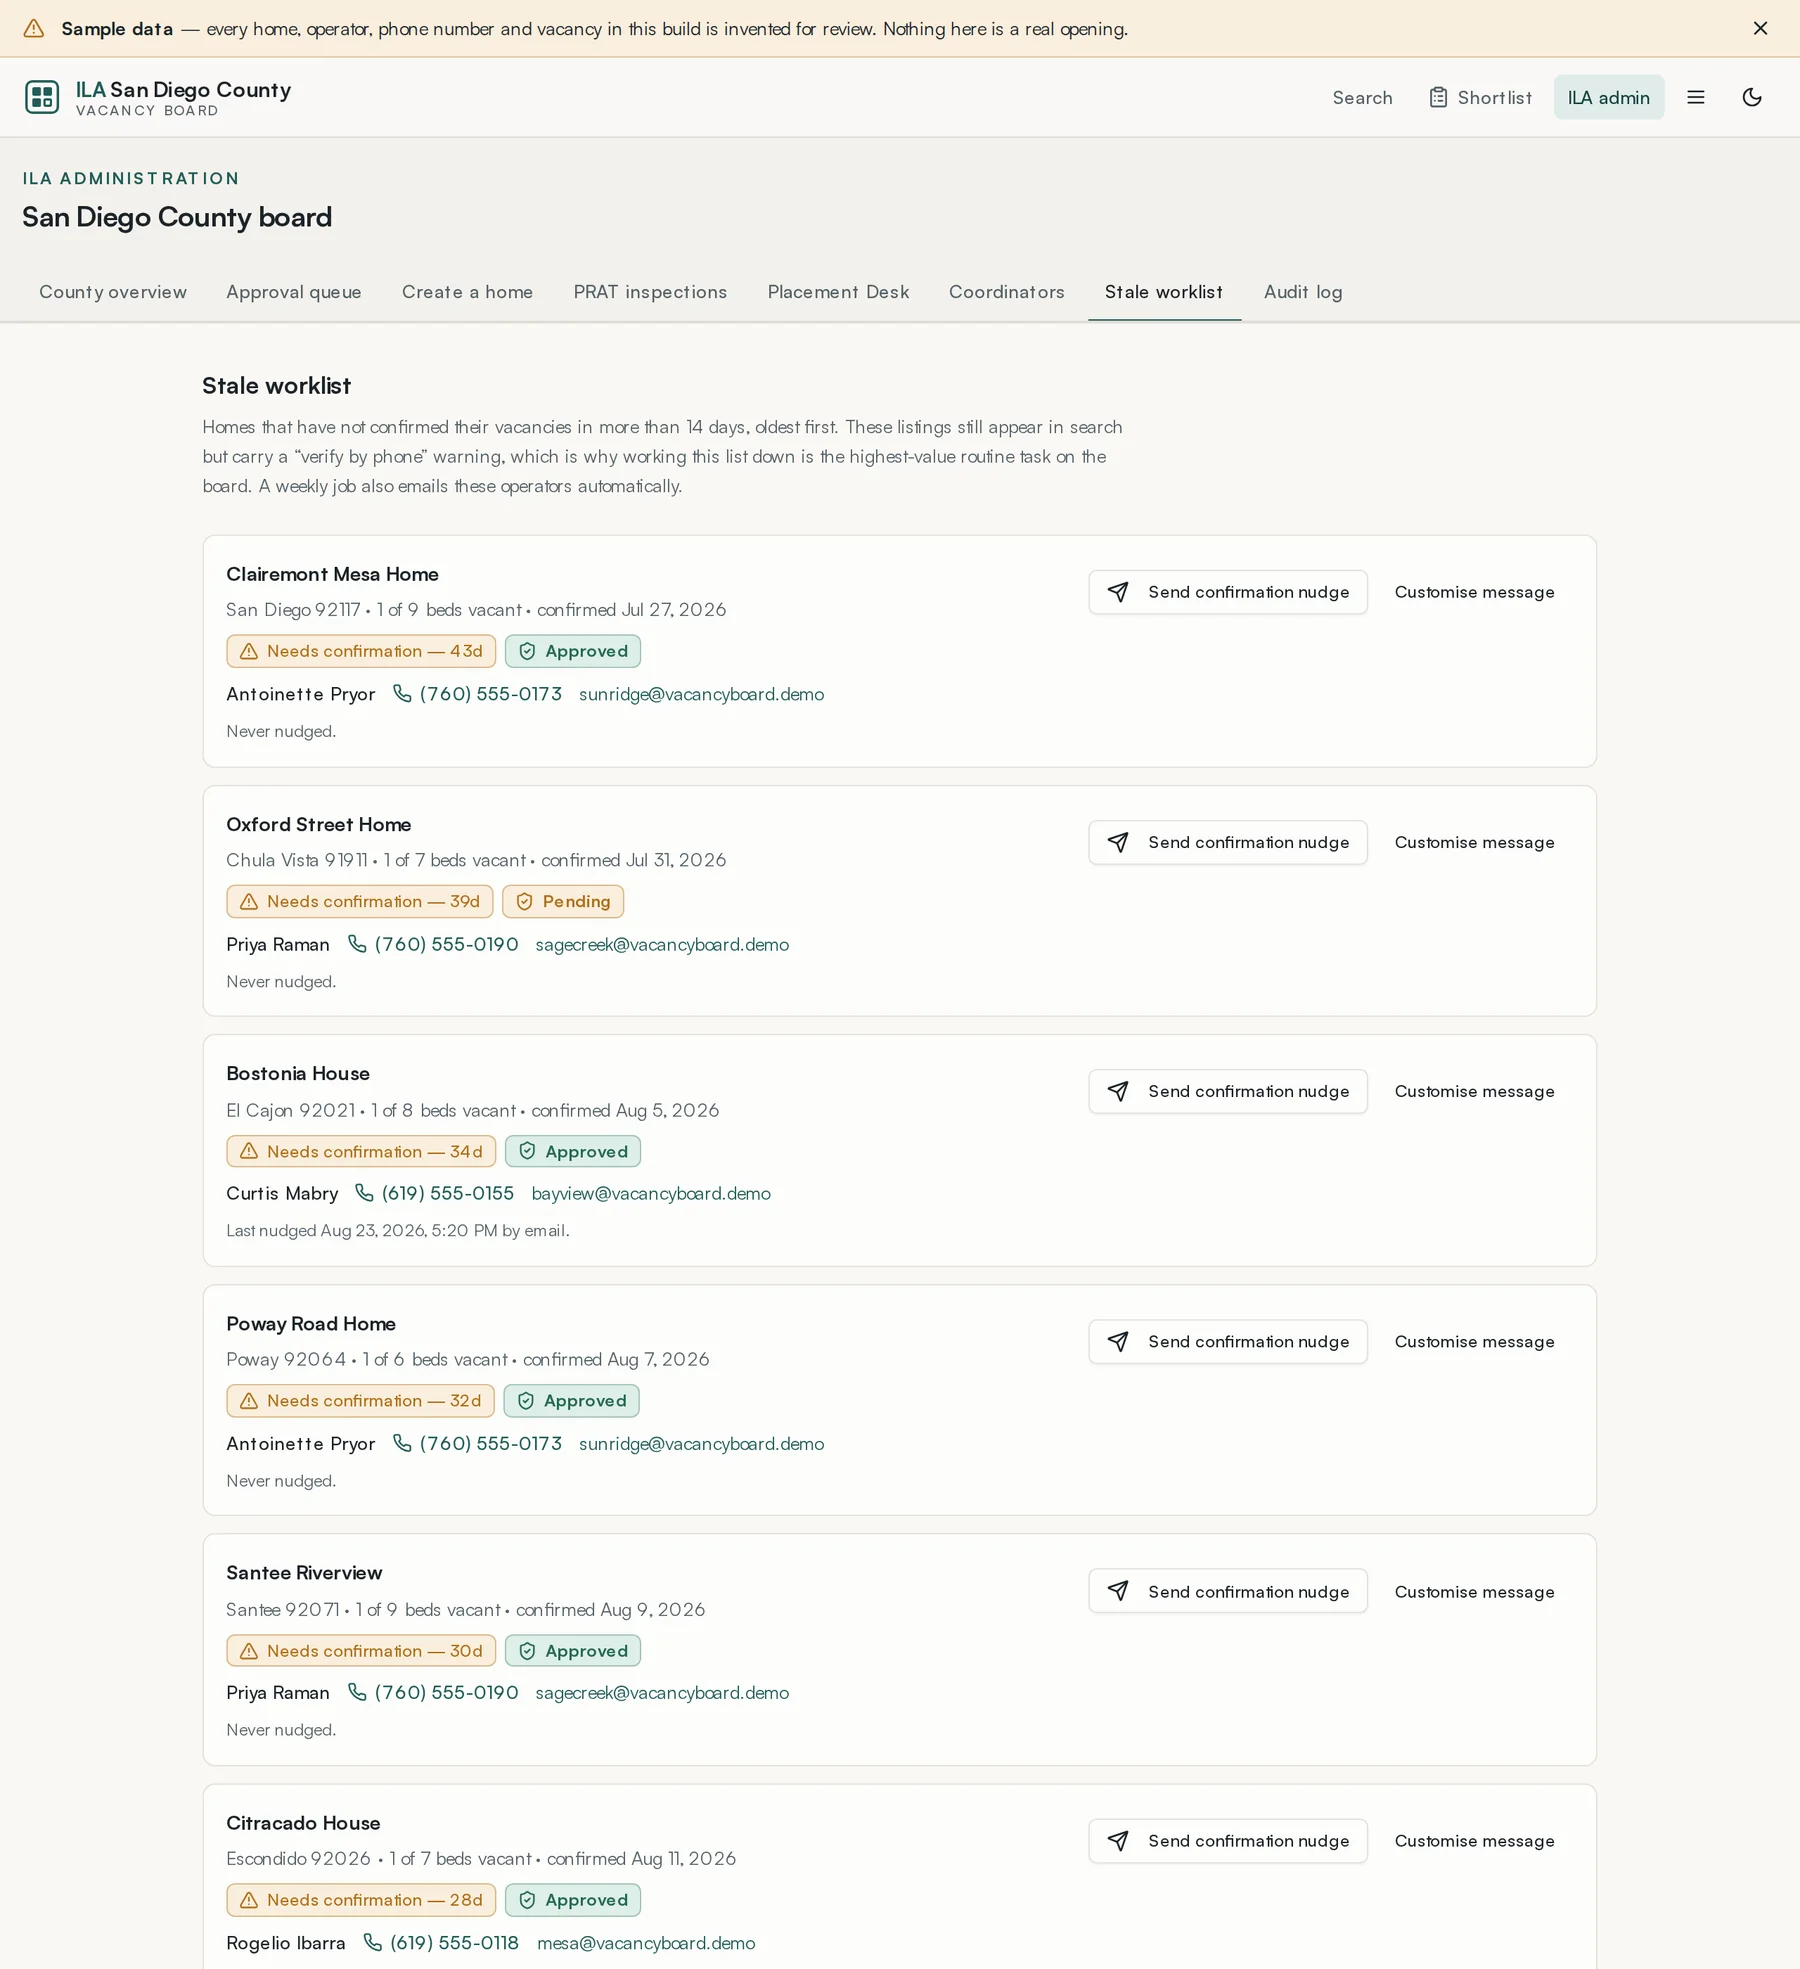1800x1969 pixels.
Task: Send confirmation nudge for Oxford Street Home
Action: 1228,842
